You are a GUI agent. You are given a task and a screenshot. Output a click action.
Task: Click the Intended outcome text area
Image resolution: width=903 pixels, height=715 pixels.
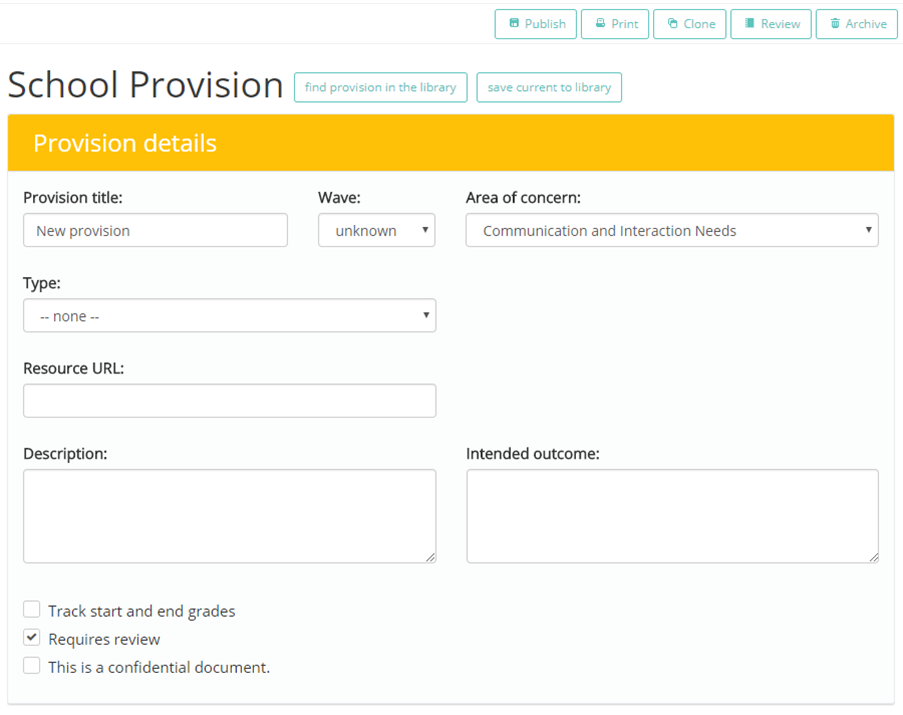pos(671,515)
